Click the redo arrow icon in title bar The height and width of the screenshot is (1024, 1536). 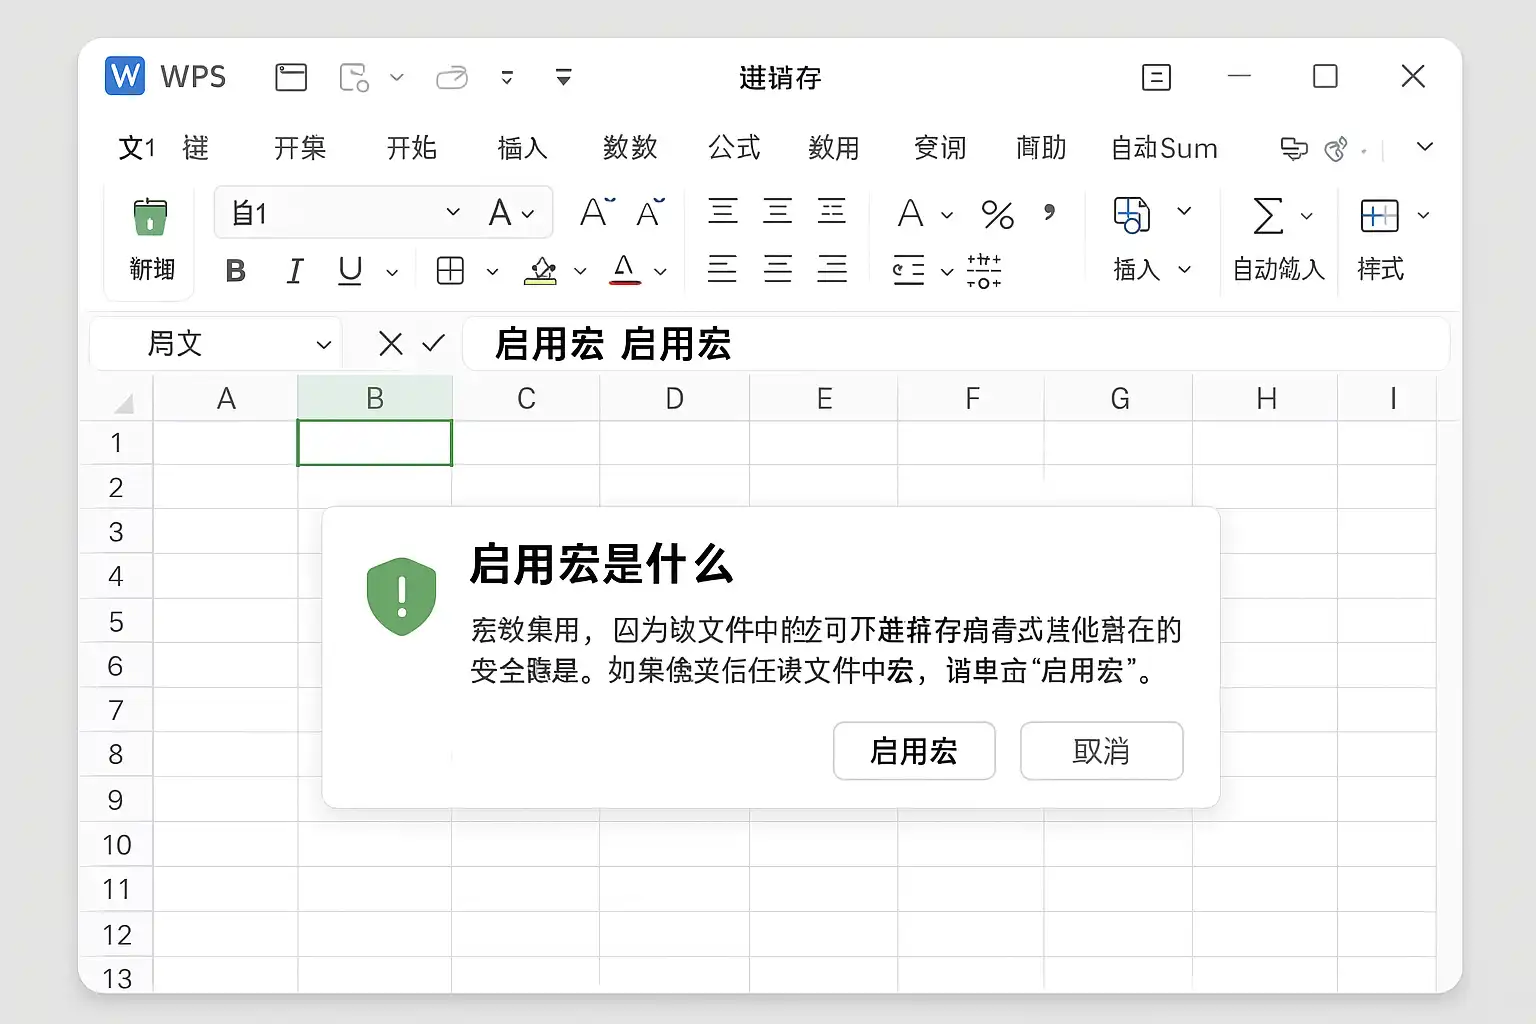[452, 77]
